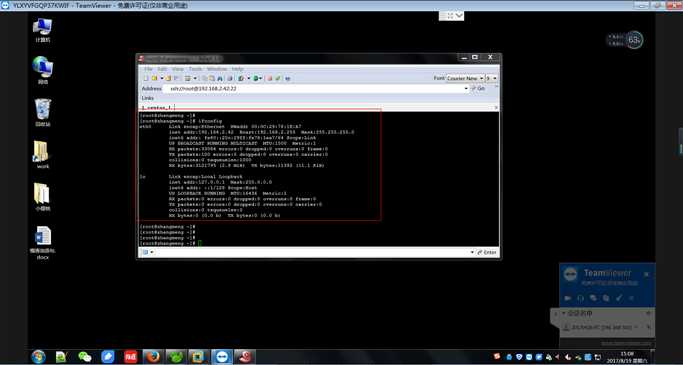Click the New session toolbar icon
Image resolution: width=683 pixels, height=365 pixels.
click(x=146, y=78)
